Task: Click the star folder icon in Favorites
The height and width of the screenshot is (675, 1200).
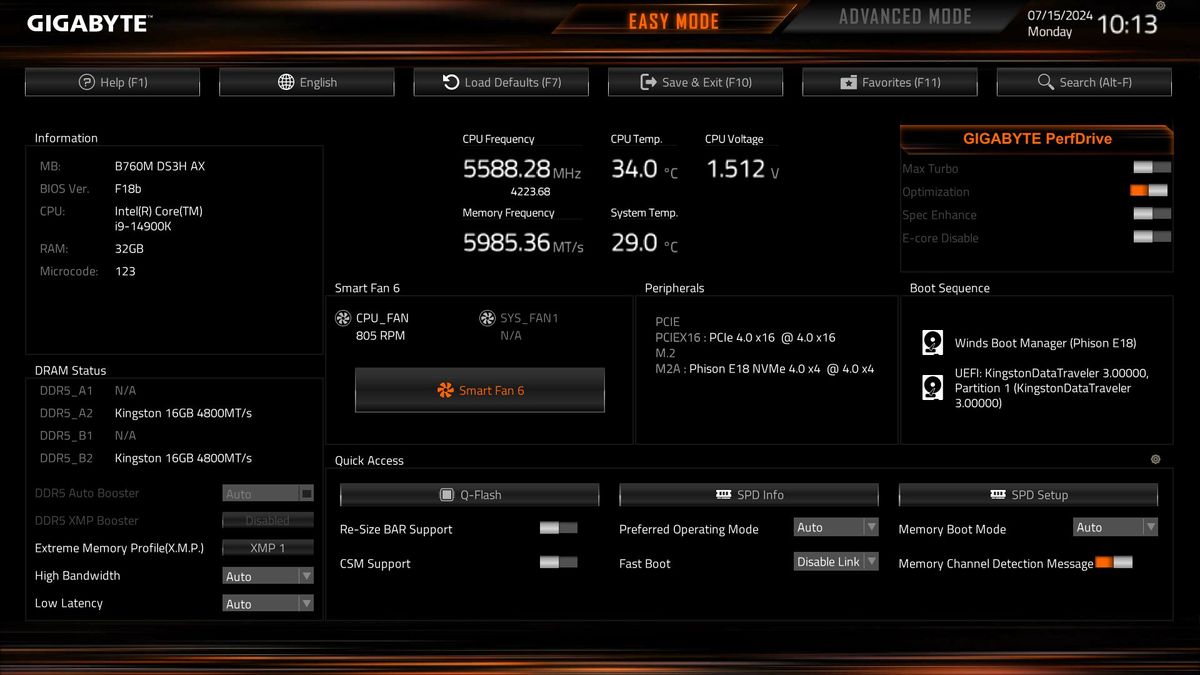Action: click(x=848, y=82)
